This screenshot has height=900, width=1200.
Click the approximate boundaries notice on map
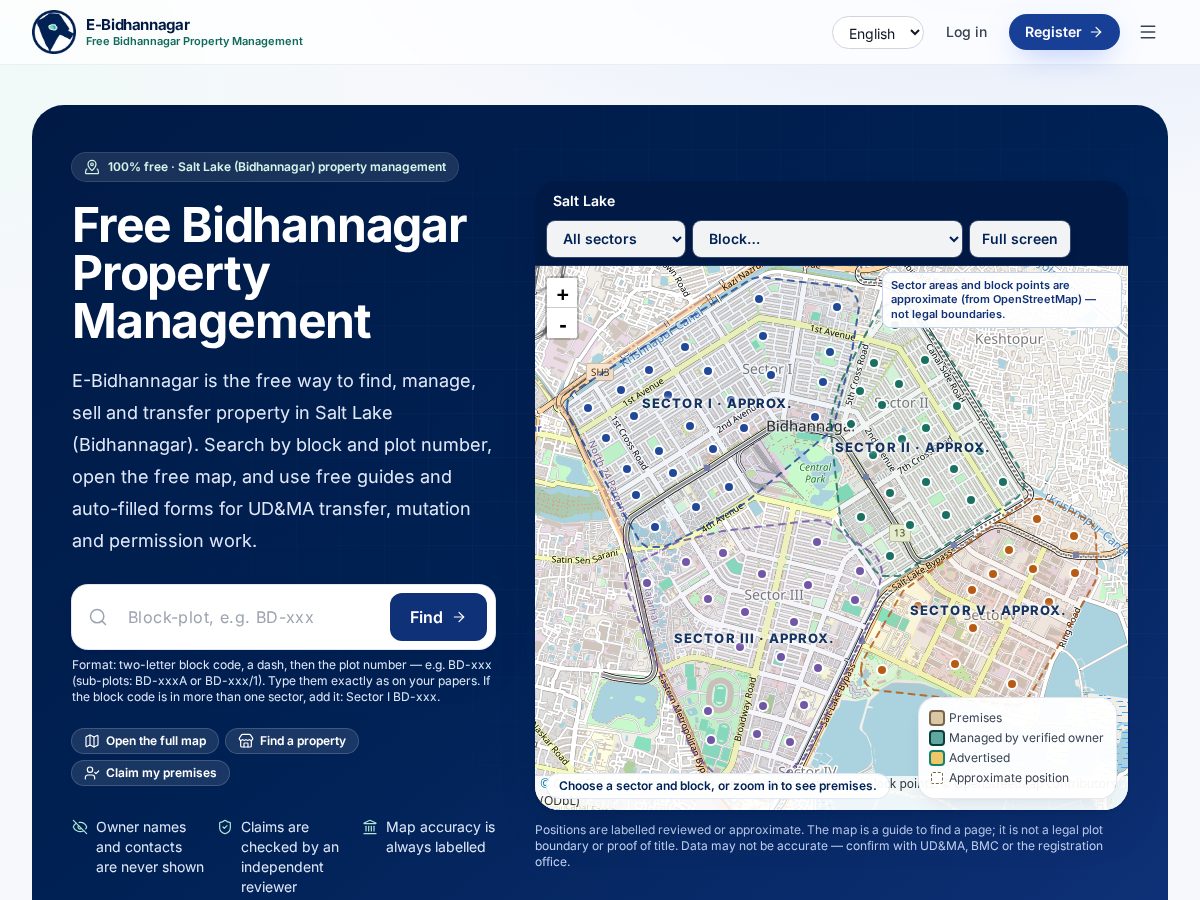[1000, 299]
